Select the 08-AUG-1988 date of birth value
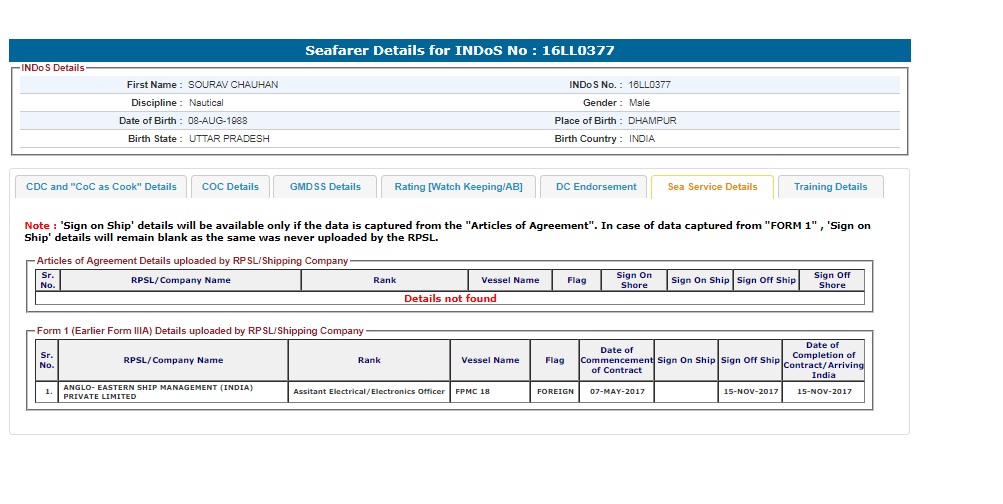 [218, 121]
